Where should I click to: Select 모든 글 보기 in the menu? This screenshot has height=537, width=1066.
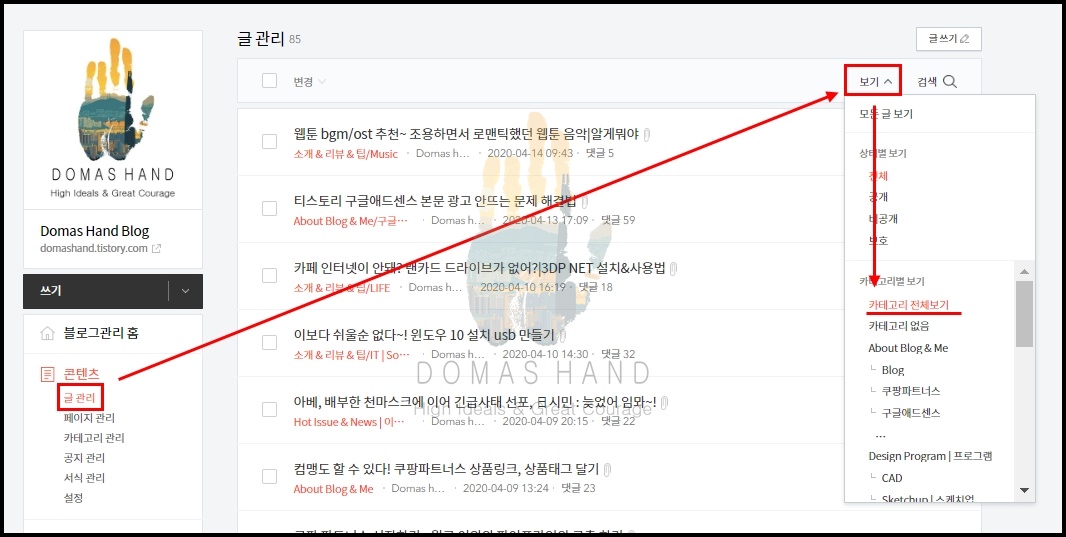pos(886,114)
